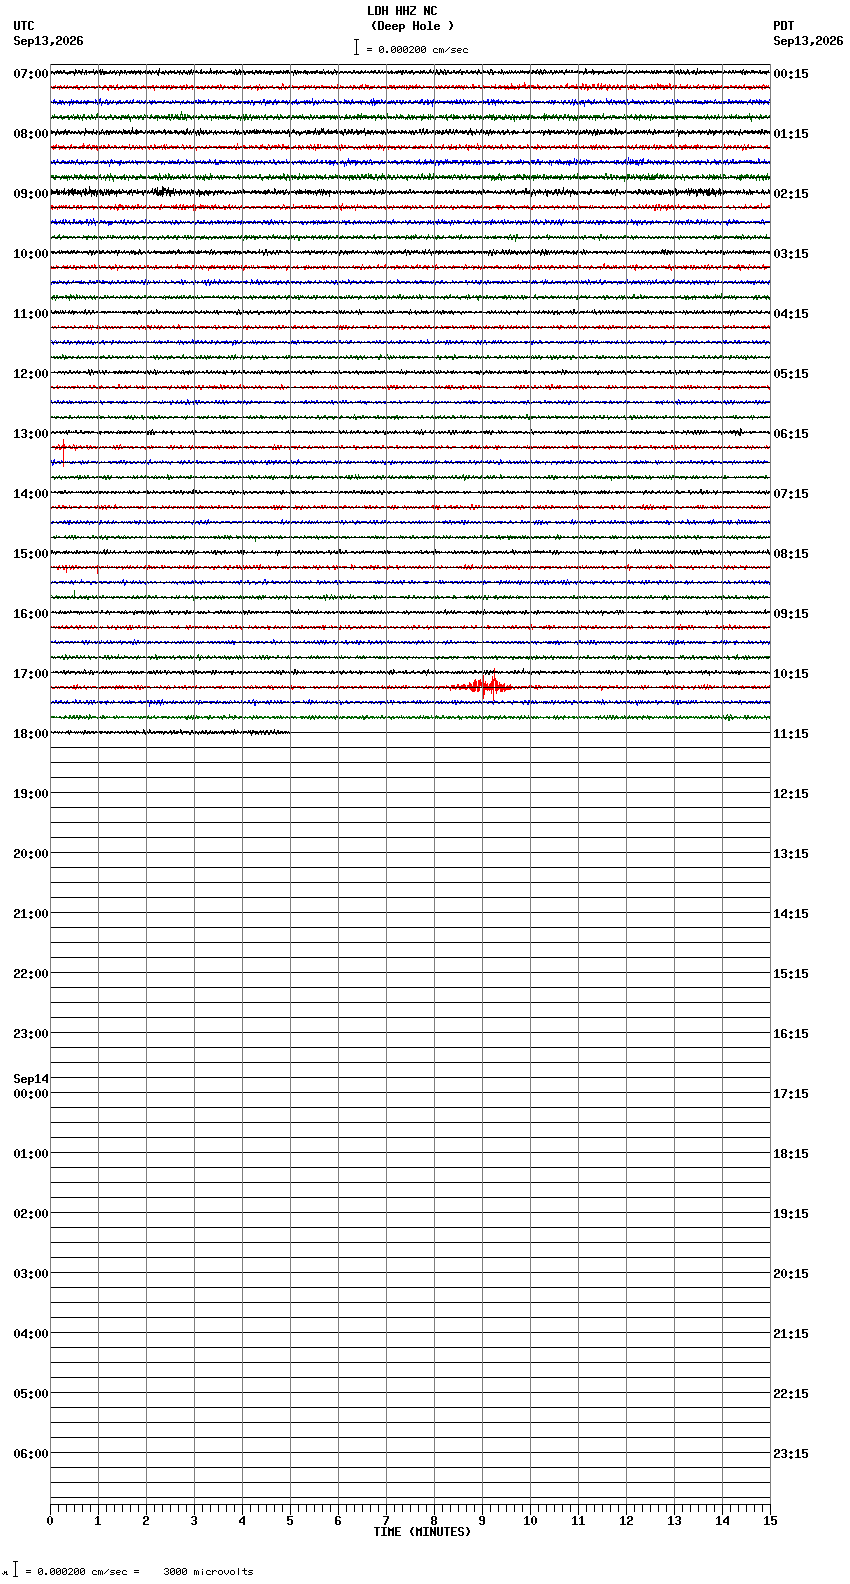Click the 00:00 UTC time label

(x=31, y=1093)
